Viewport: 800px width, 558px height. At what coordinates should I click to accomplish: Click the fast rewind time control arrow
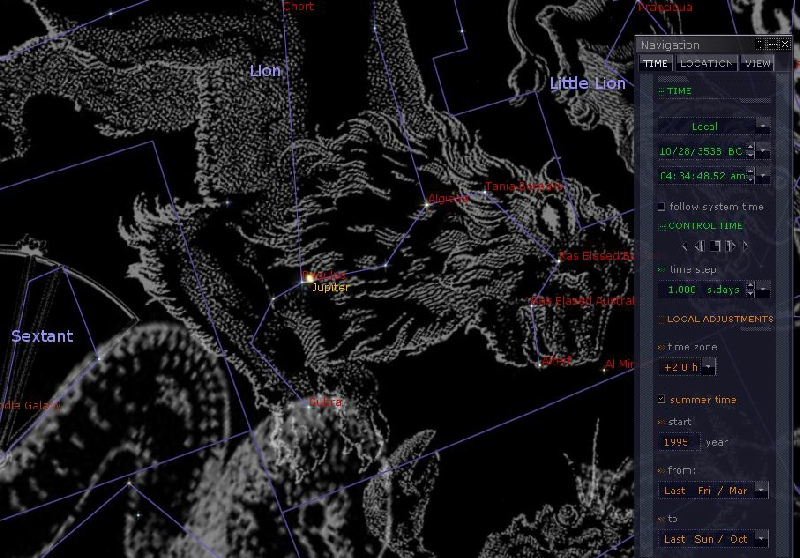[685, 247]
